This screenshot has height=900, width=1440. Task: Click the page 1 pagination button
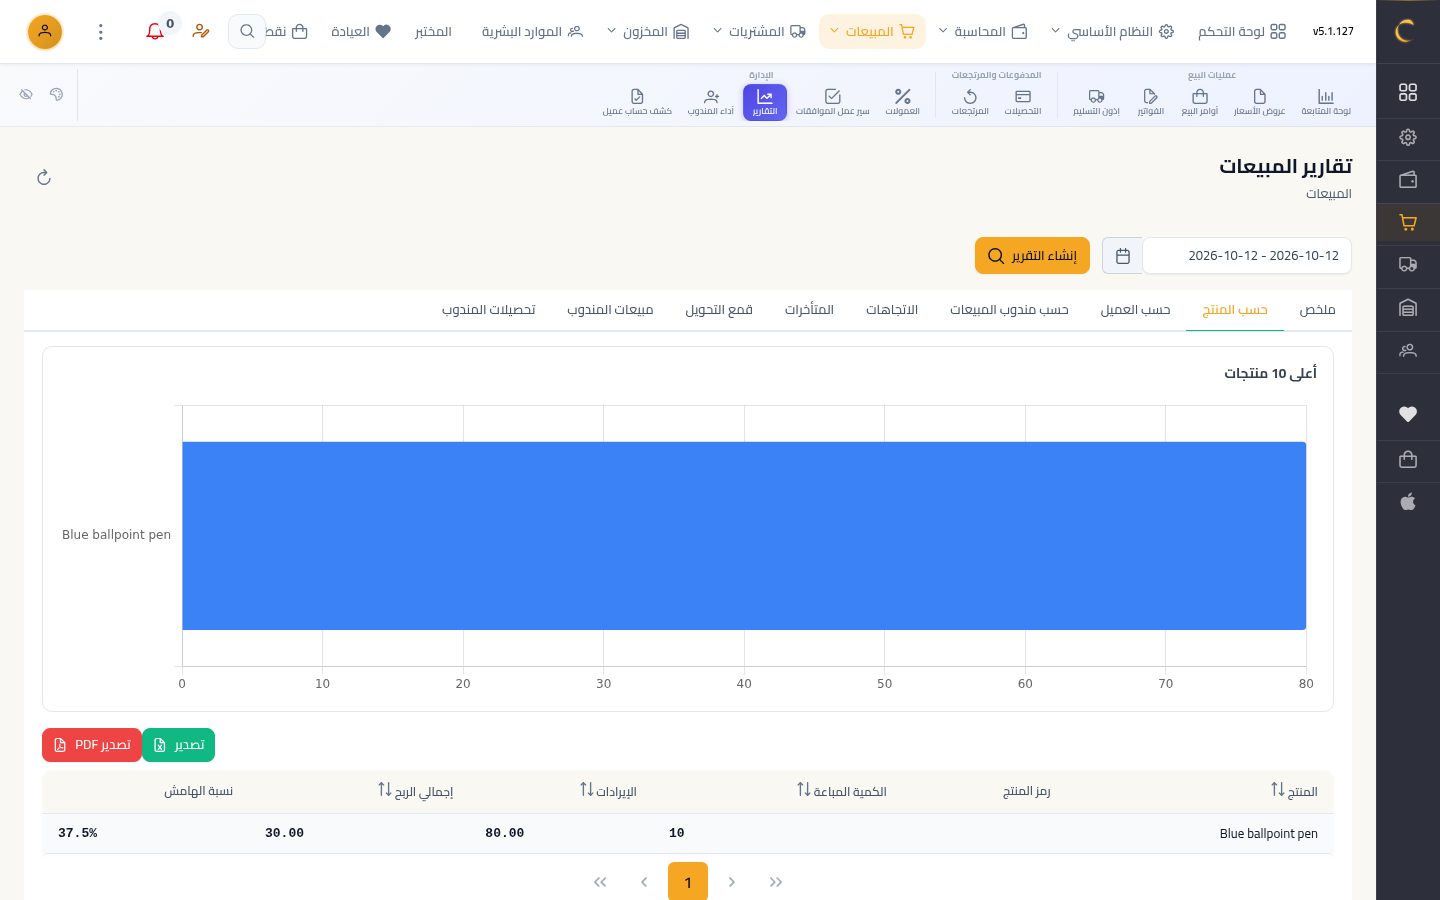[688, 882]
